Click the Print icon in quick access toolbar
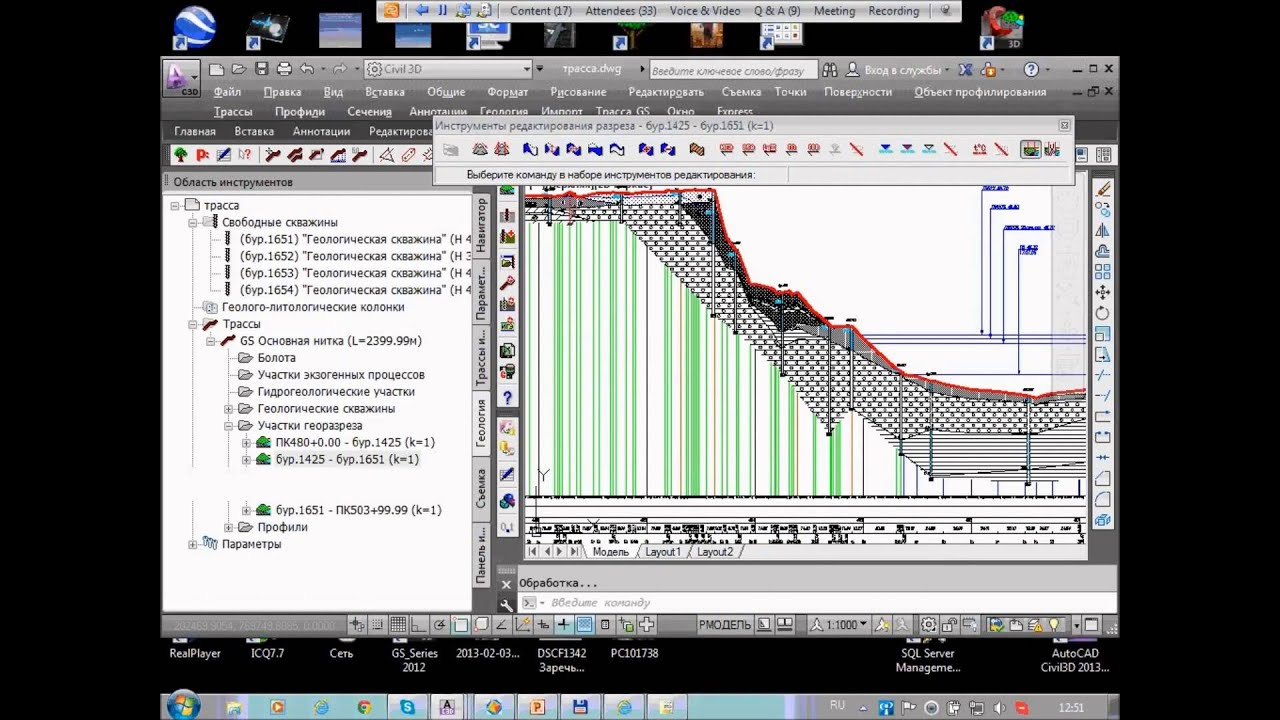The width and height of the screenshot is (1280, 720). (x=284, y=69)
